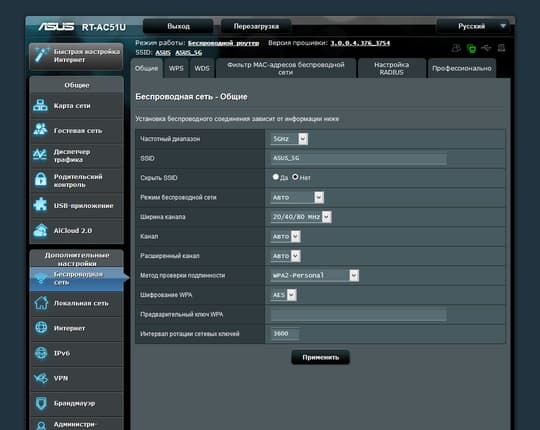Open the Traffic manager (Диспетчер трафика) icon

(x=40, y=155)
